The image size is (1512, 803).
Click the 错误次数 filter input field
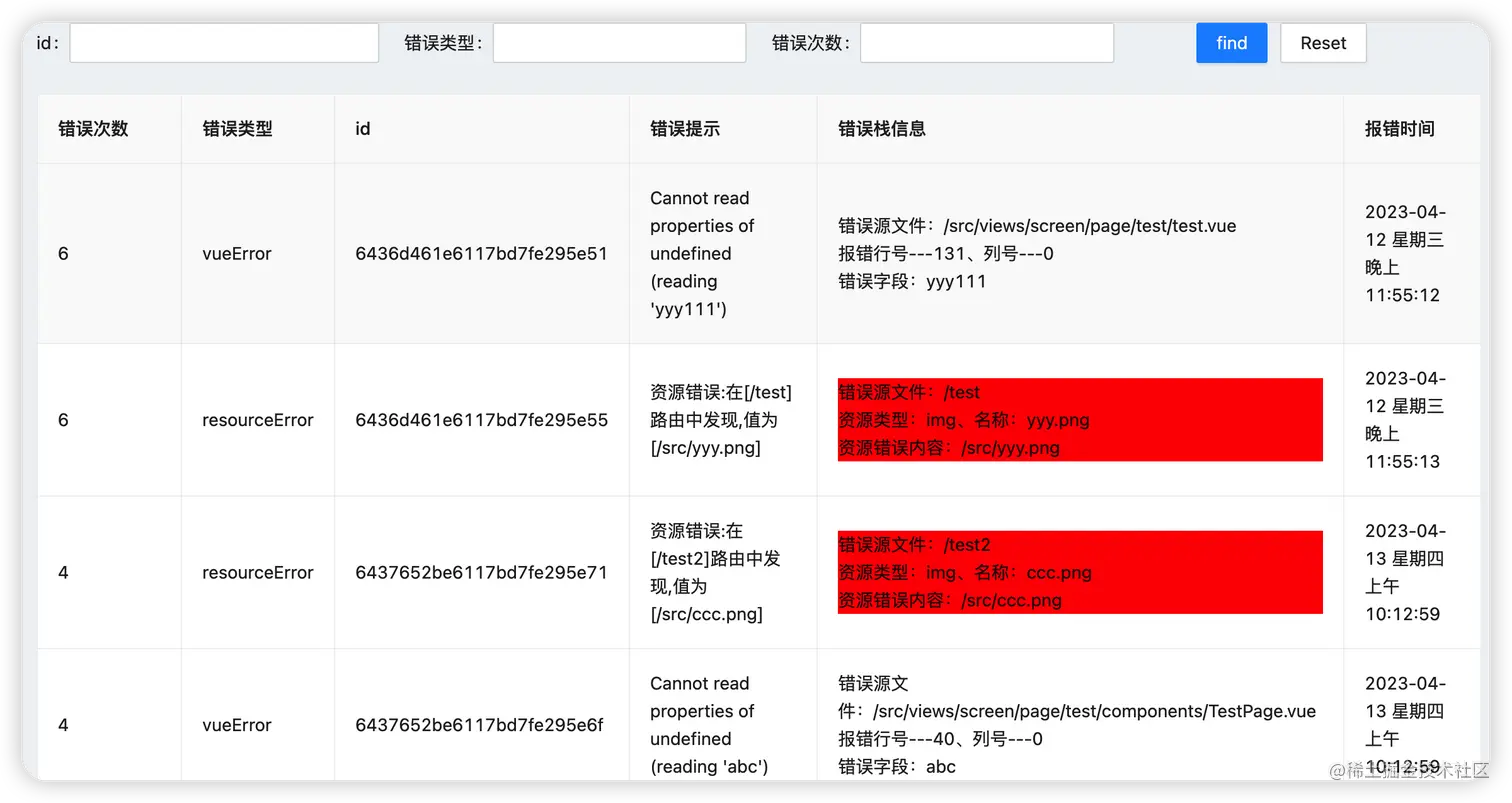point(987,43)
